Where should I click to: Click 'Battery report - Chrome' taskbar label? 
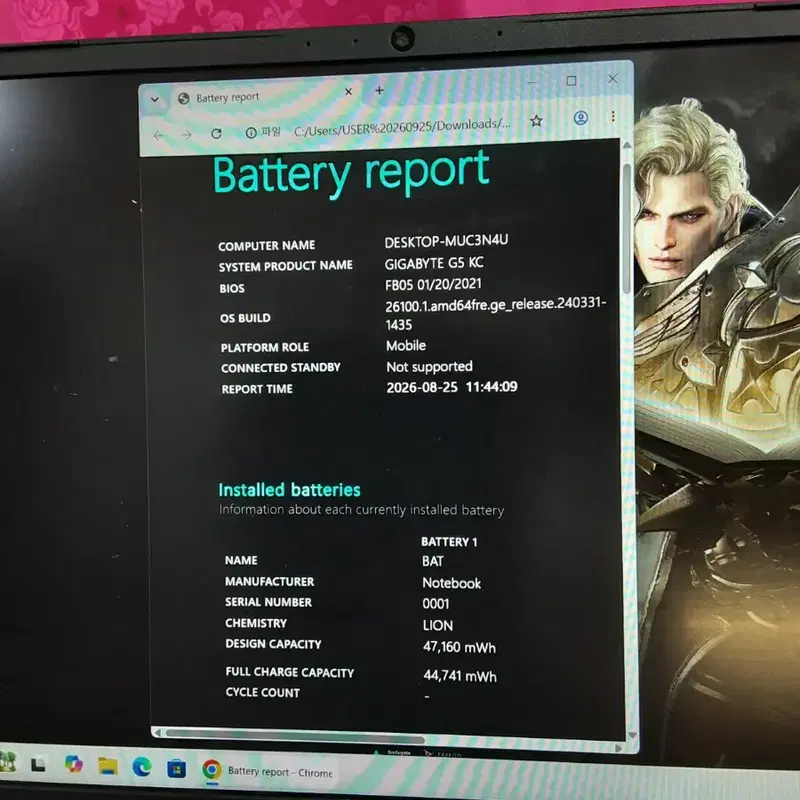pyautogui.click(x=280, y=772)
